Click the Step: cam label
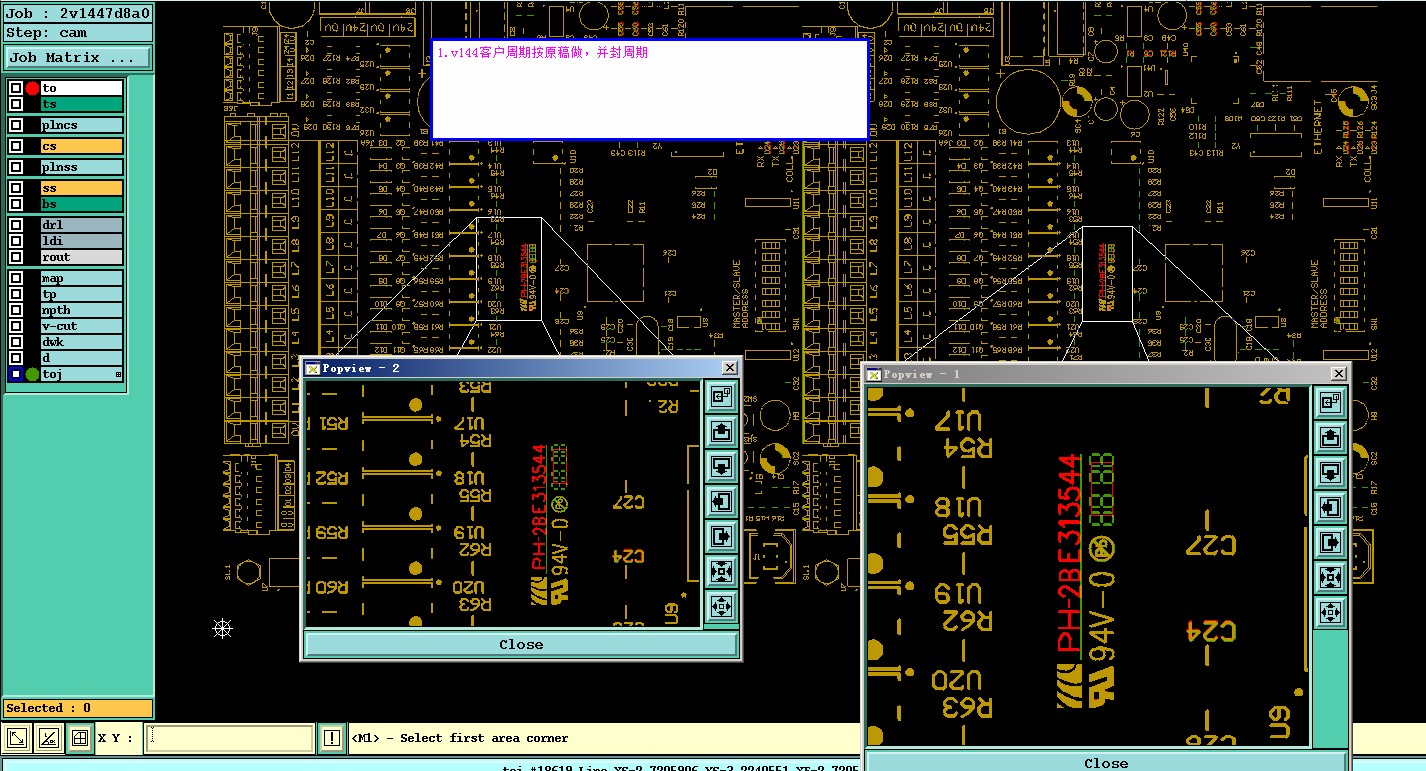The width and height of the screenshot is (1426, 771). point(78,33)
